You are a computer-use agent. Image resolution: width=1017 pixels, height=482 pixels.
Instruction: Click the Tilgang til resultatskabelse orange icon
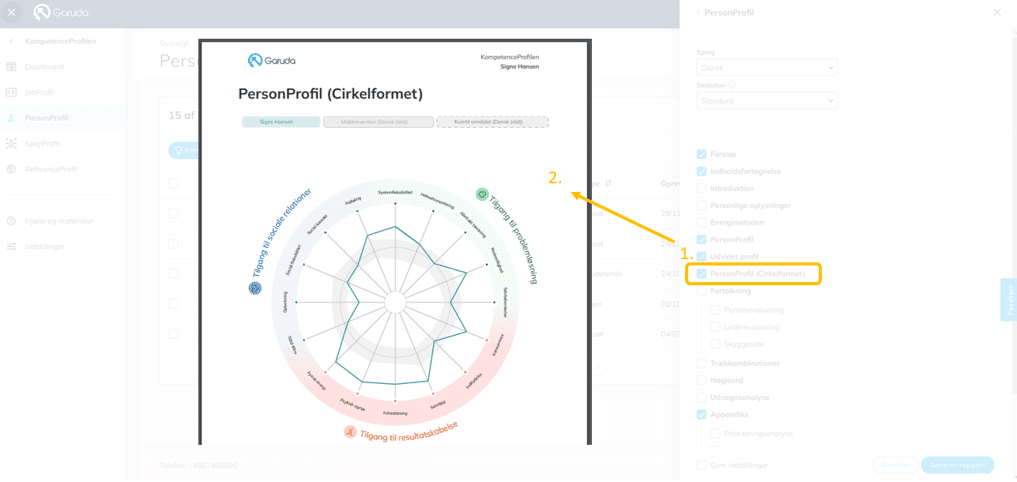click(x=350, y=431)
